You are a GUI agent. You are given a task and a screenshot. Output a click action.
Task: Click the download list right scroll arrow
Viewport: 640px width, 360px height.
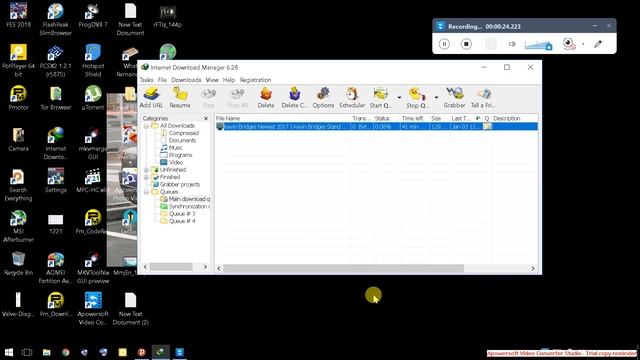pos(533,269)
